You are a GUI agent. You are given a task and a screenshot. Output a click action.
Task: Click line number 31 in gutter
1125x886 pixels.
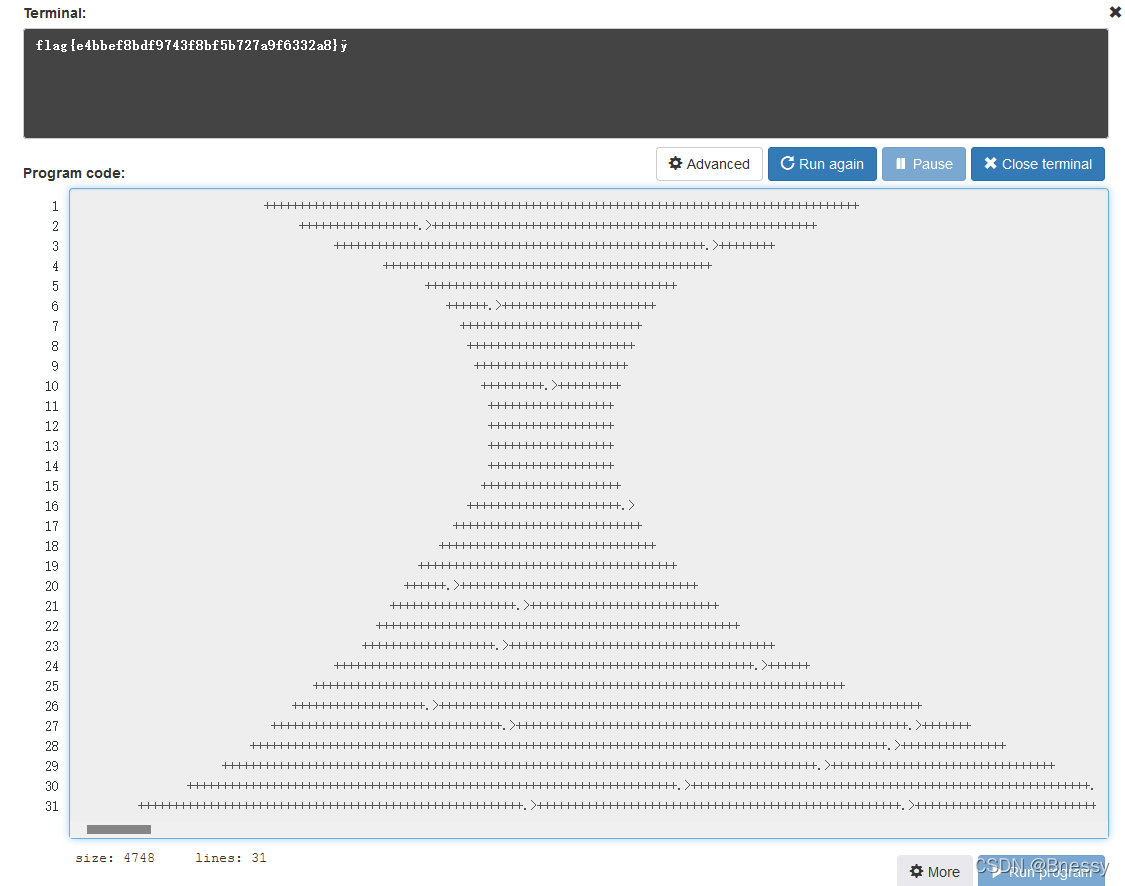pos(52,806)
